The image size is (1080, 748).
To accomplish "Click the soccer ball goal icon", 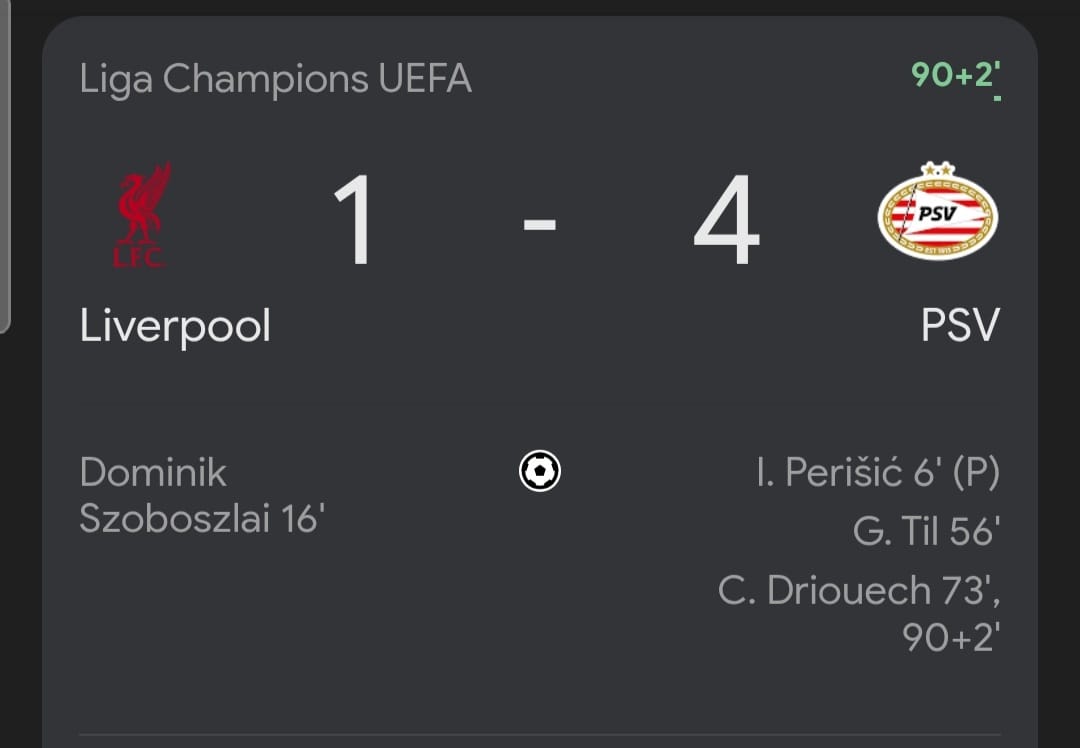I will coord(540,471).
